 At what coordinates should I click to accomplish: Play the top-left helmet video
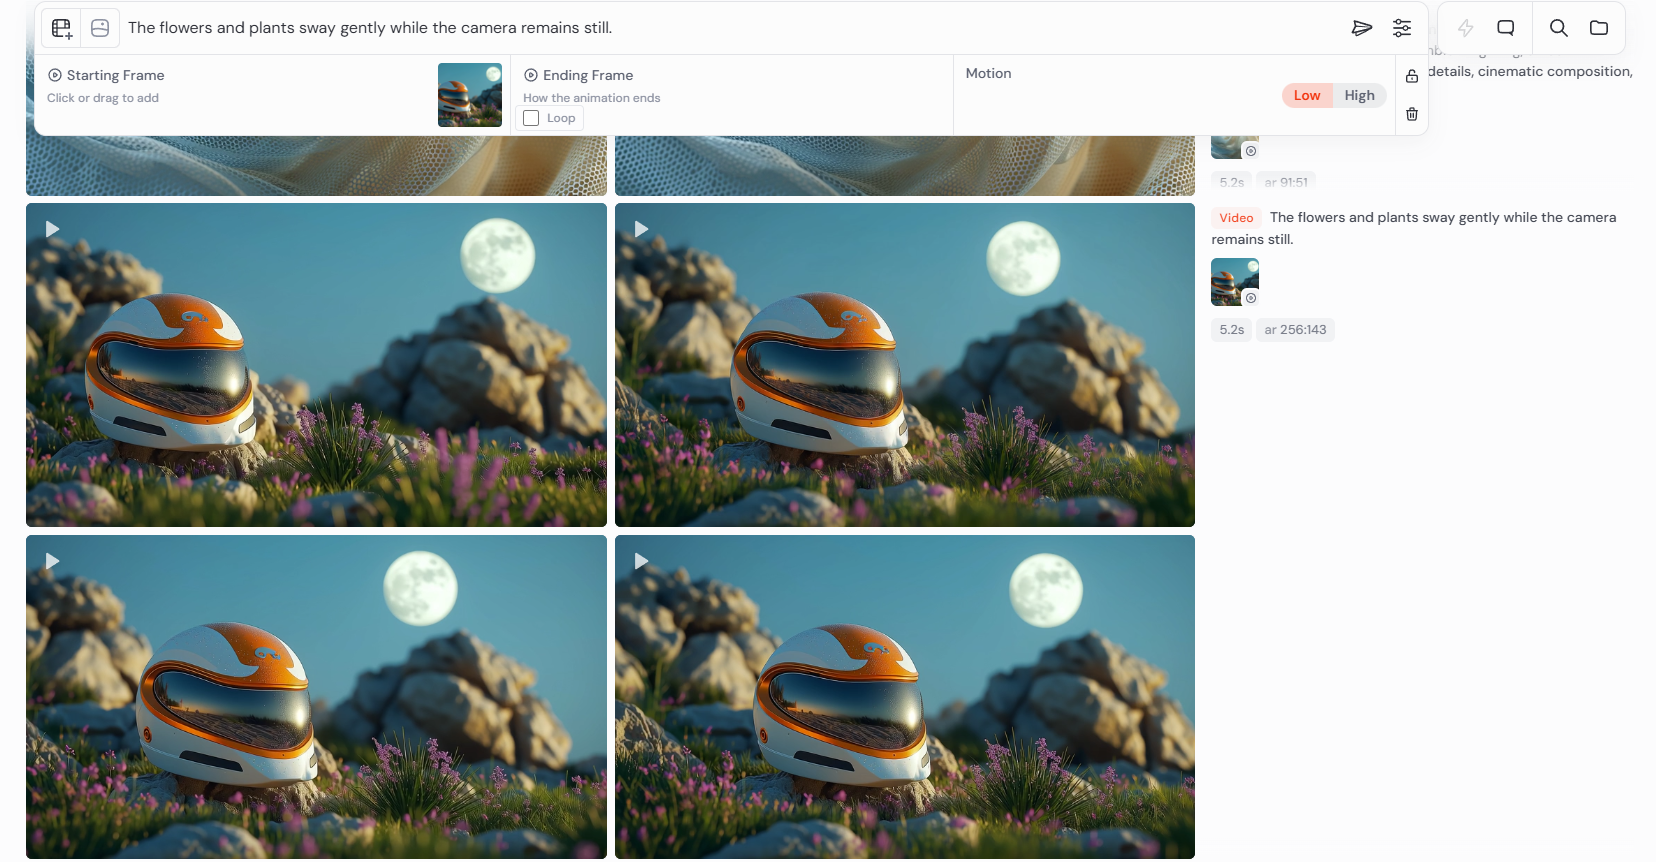52,229
